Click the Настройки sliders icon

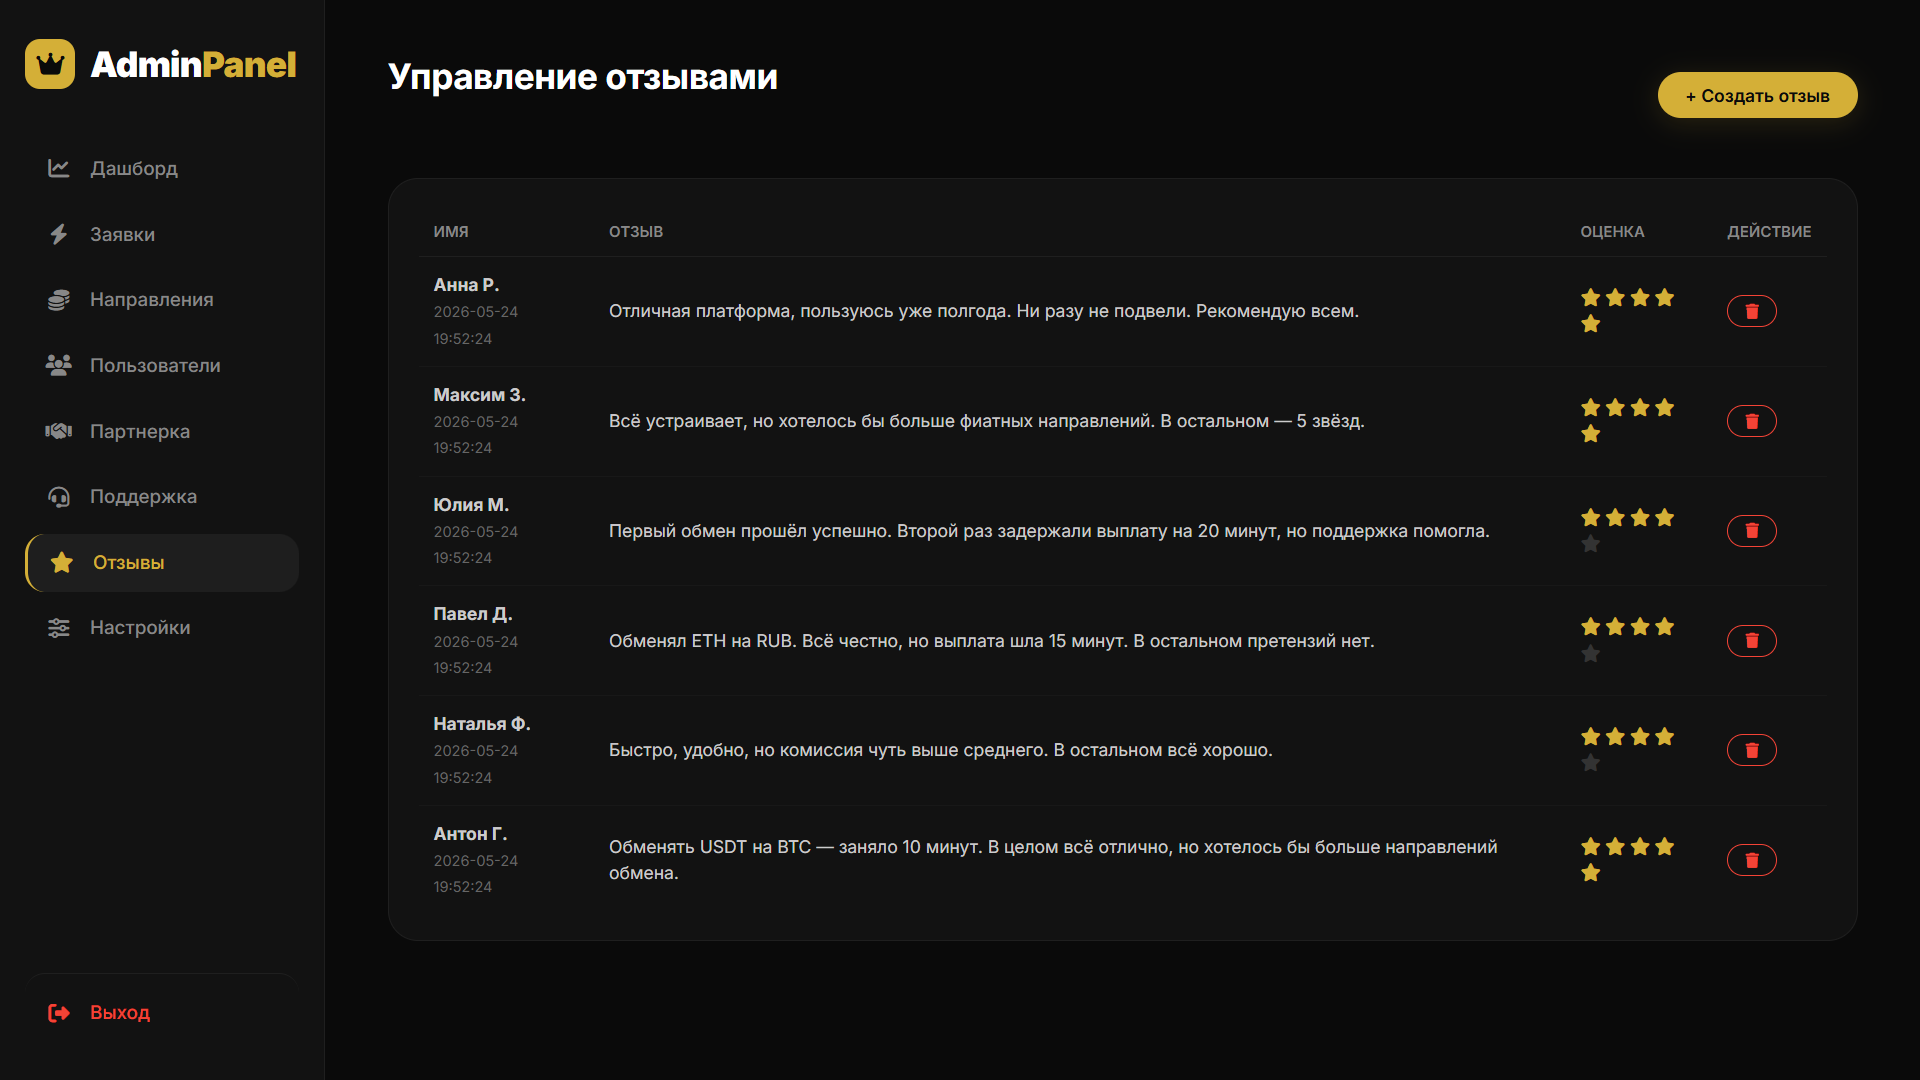[59, 628]
